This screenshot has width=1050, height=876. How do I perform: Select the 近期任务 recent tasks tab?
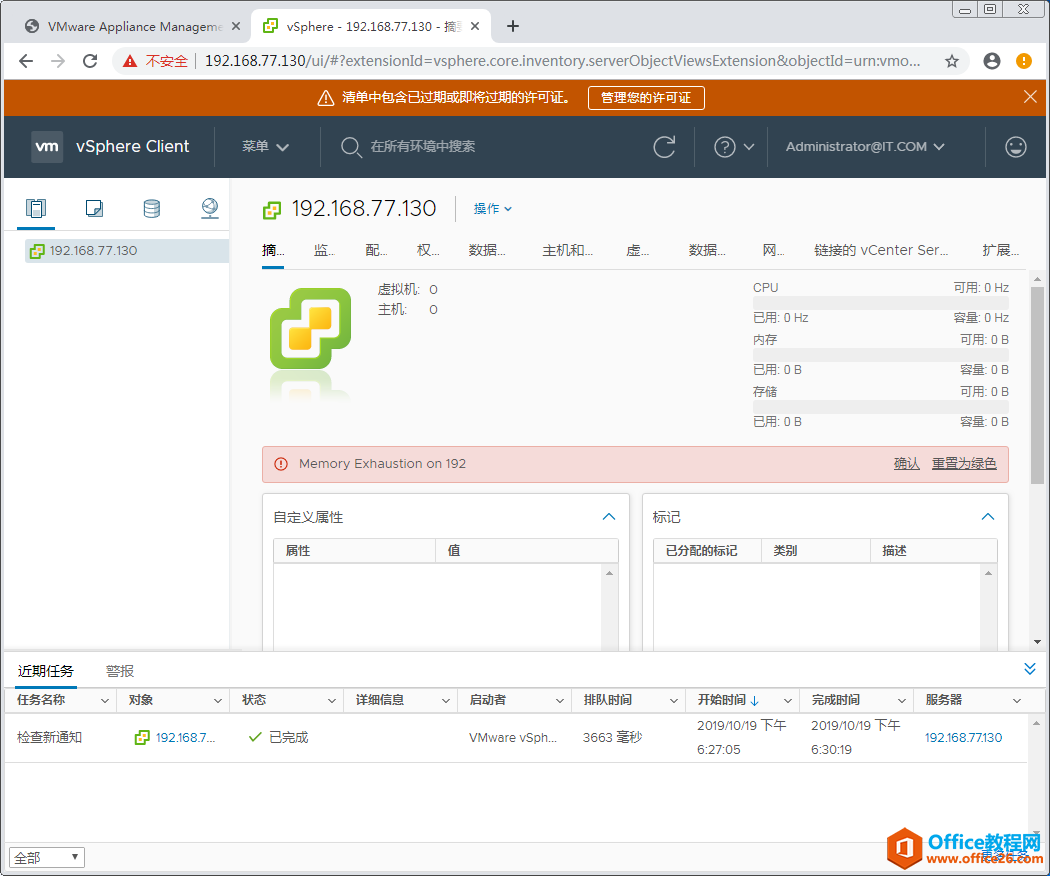[x=46, y=670]
